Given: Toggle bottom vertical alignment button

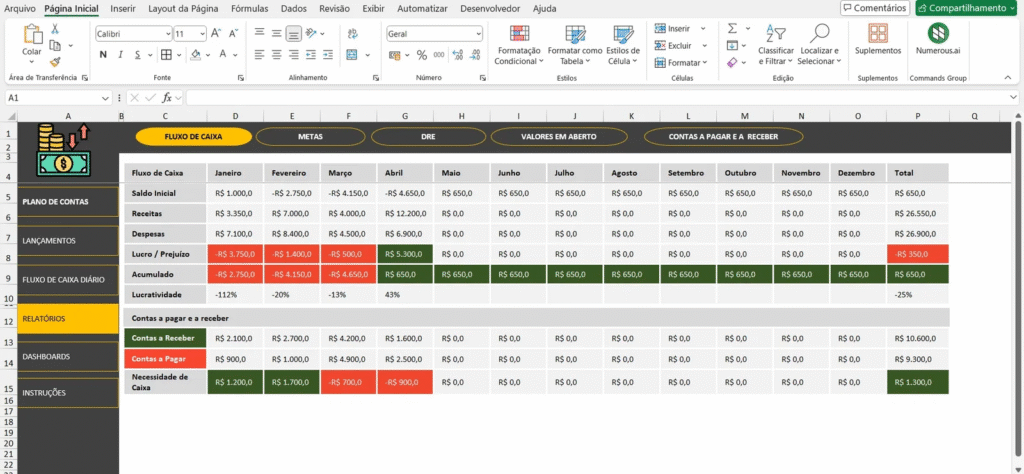Looking at the screenshot, I should coord(293,33).
